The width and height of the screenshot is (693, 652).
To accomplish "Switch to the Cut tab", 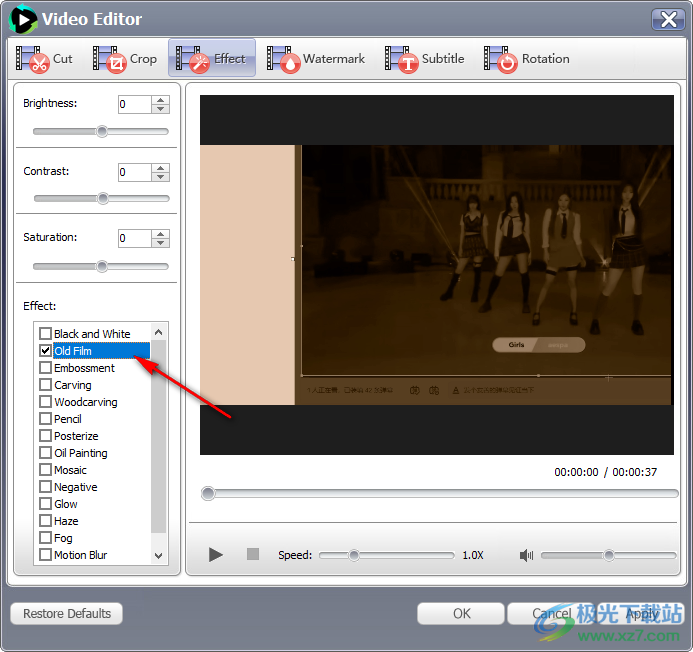I will click(x=44, y=59).
